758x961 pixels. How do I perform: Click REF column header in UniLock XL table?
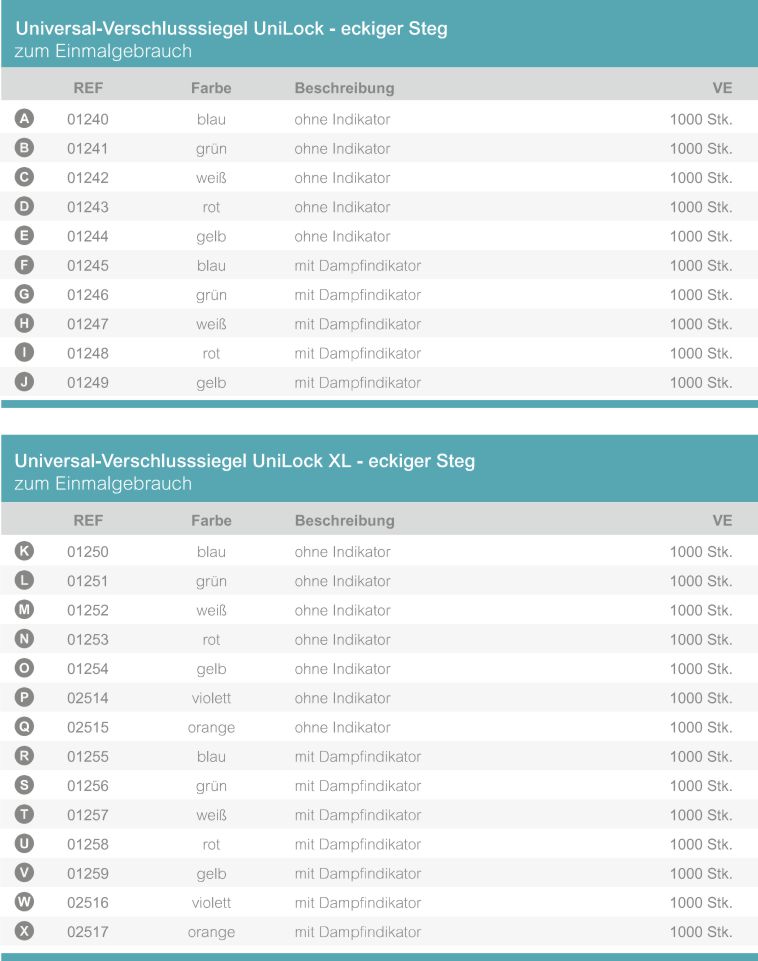(88, 520)
